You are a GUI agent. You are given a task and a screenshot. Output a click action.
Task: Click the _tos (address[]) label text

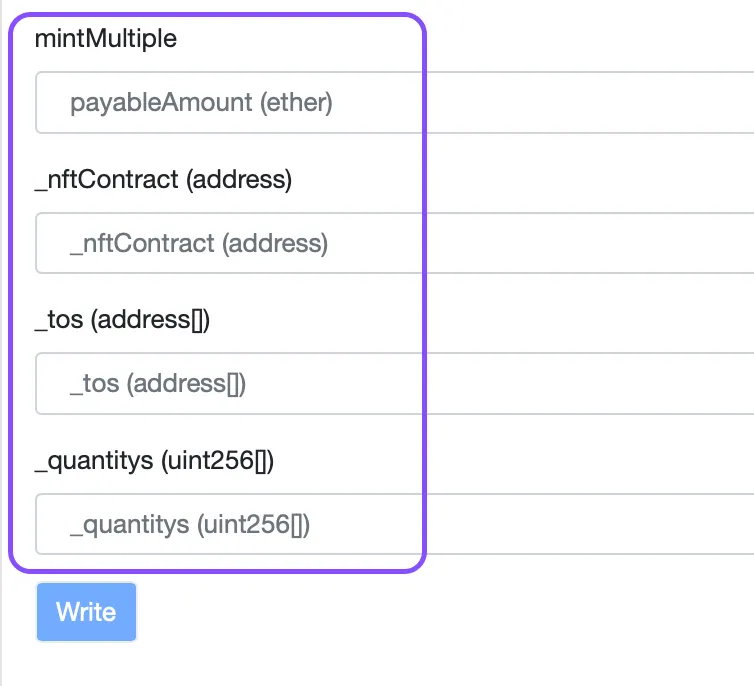coord(122,321)
